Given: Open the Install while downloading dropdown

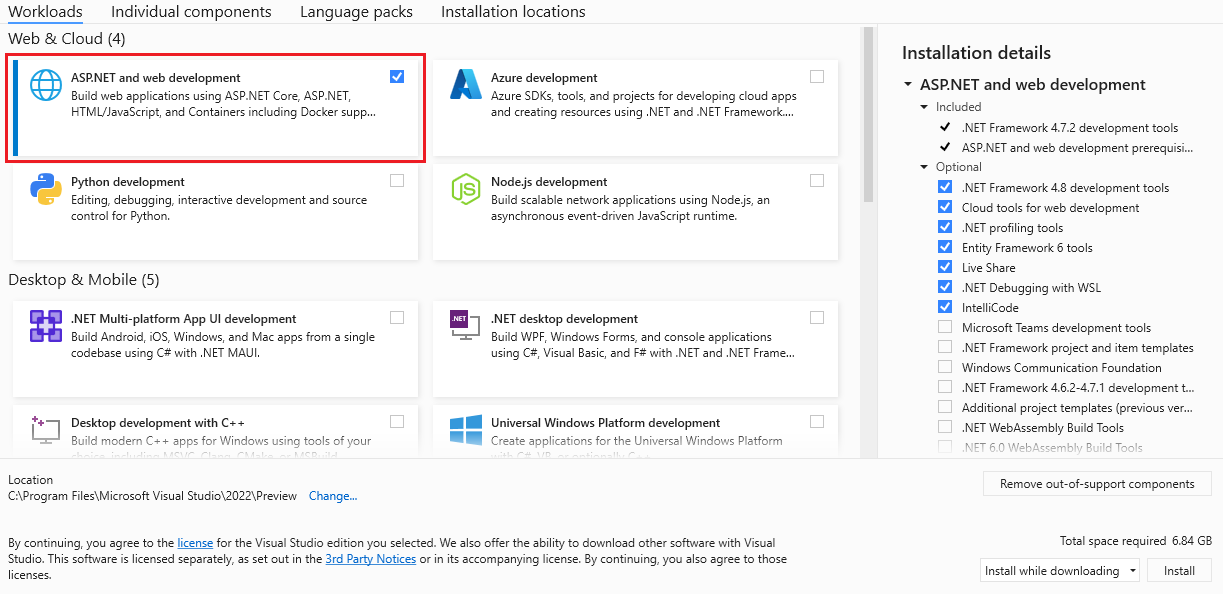Looking at the screenshot, I should (1060, 570).
